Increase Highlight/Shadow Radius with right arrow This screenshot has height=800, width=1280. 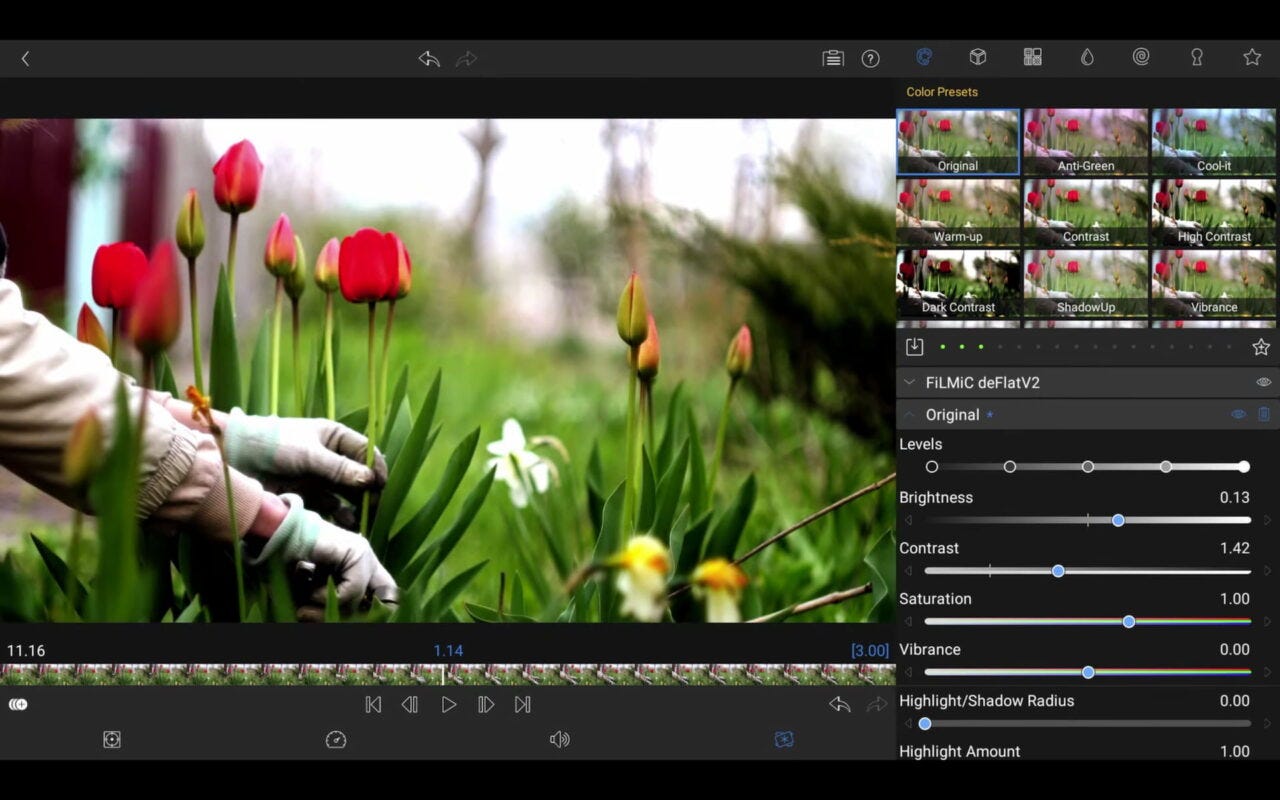coord(1267,723)
